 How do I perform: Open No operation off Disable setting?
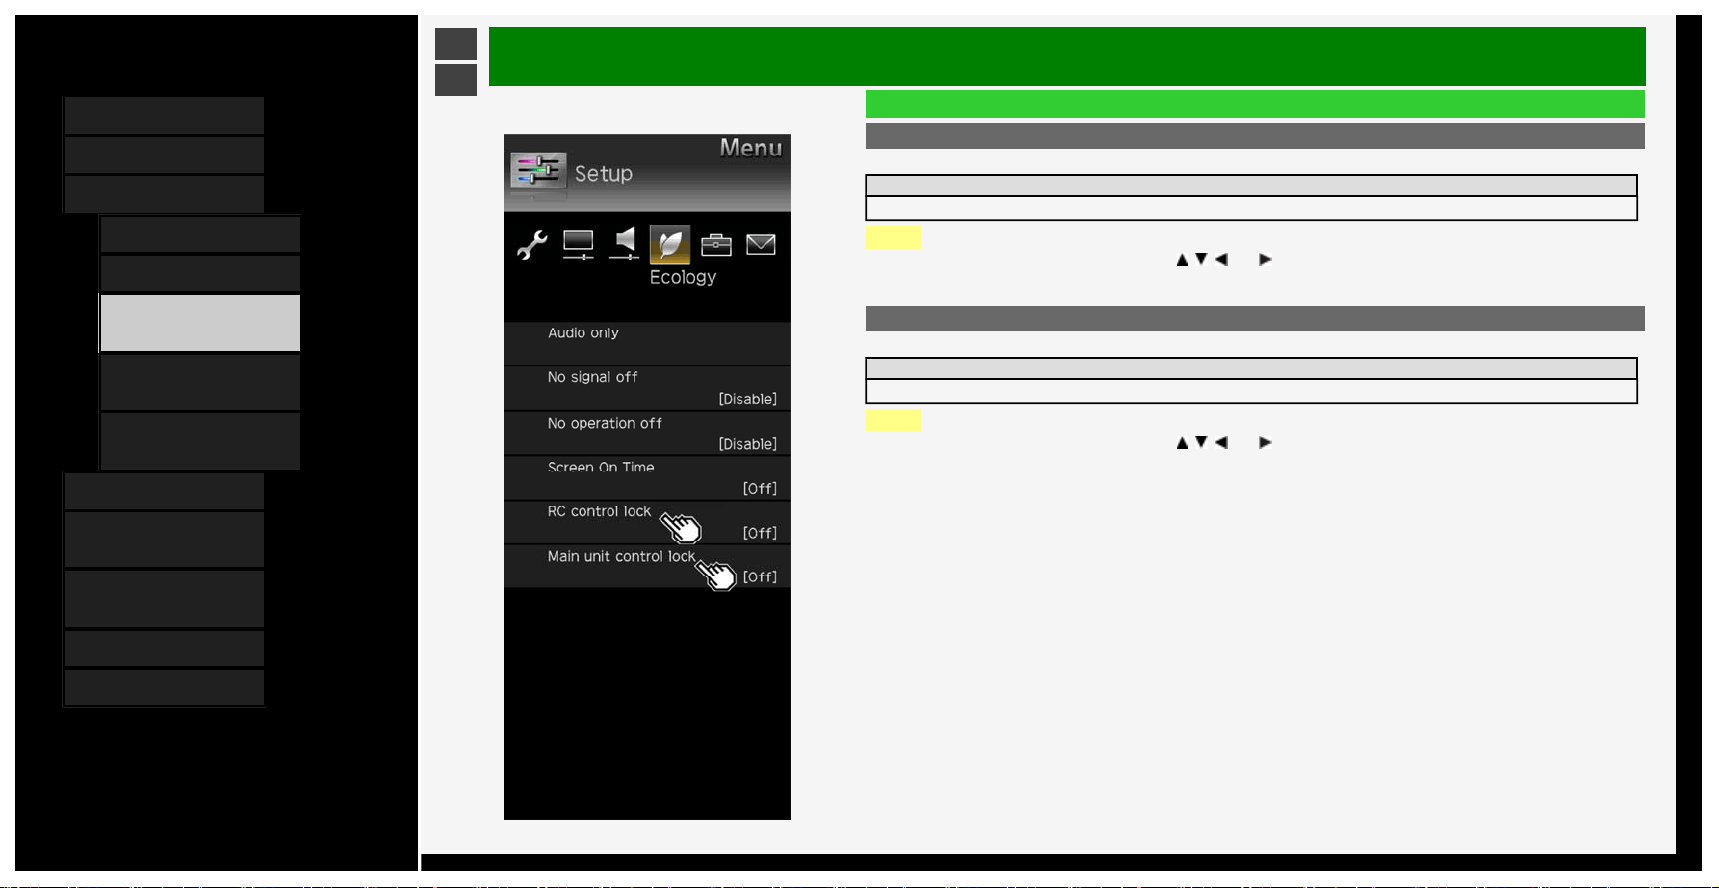coord(748,444)
